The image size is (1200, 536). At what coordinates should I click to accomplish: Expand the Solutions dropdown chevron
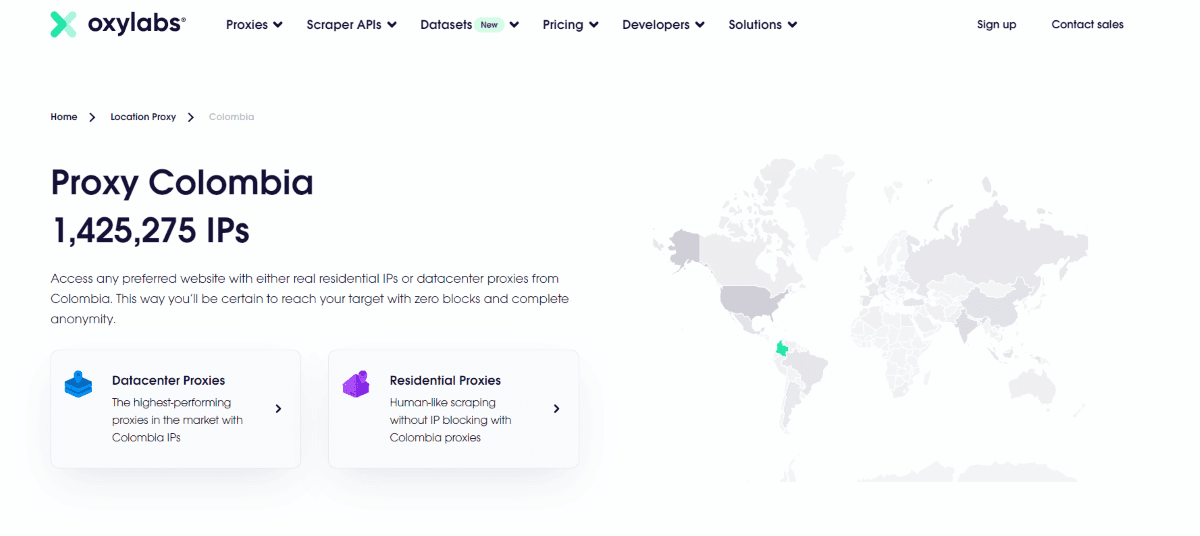coord(793,25)
